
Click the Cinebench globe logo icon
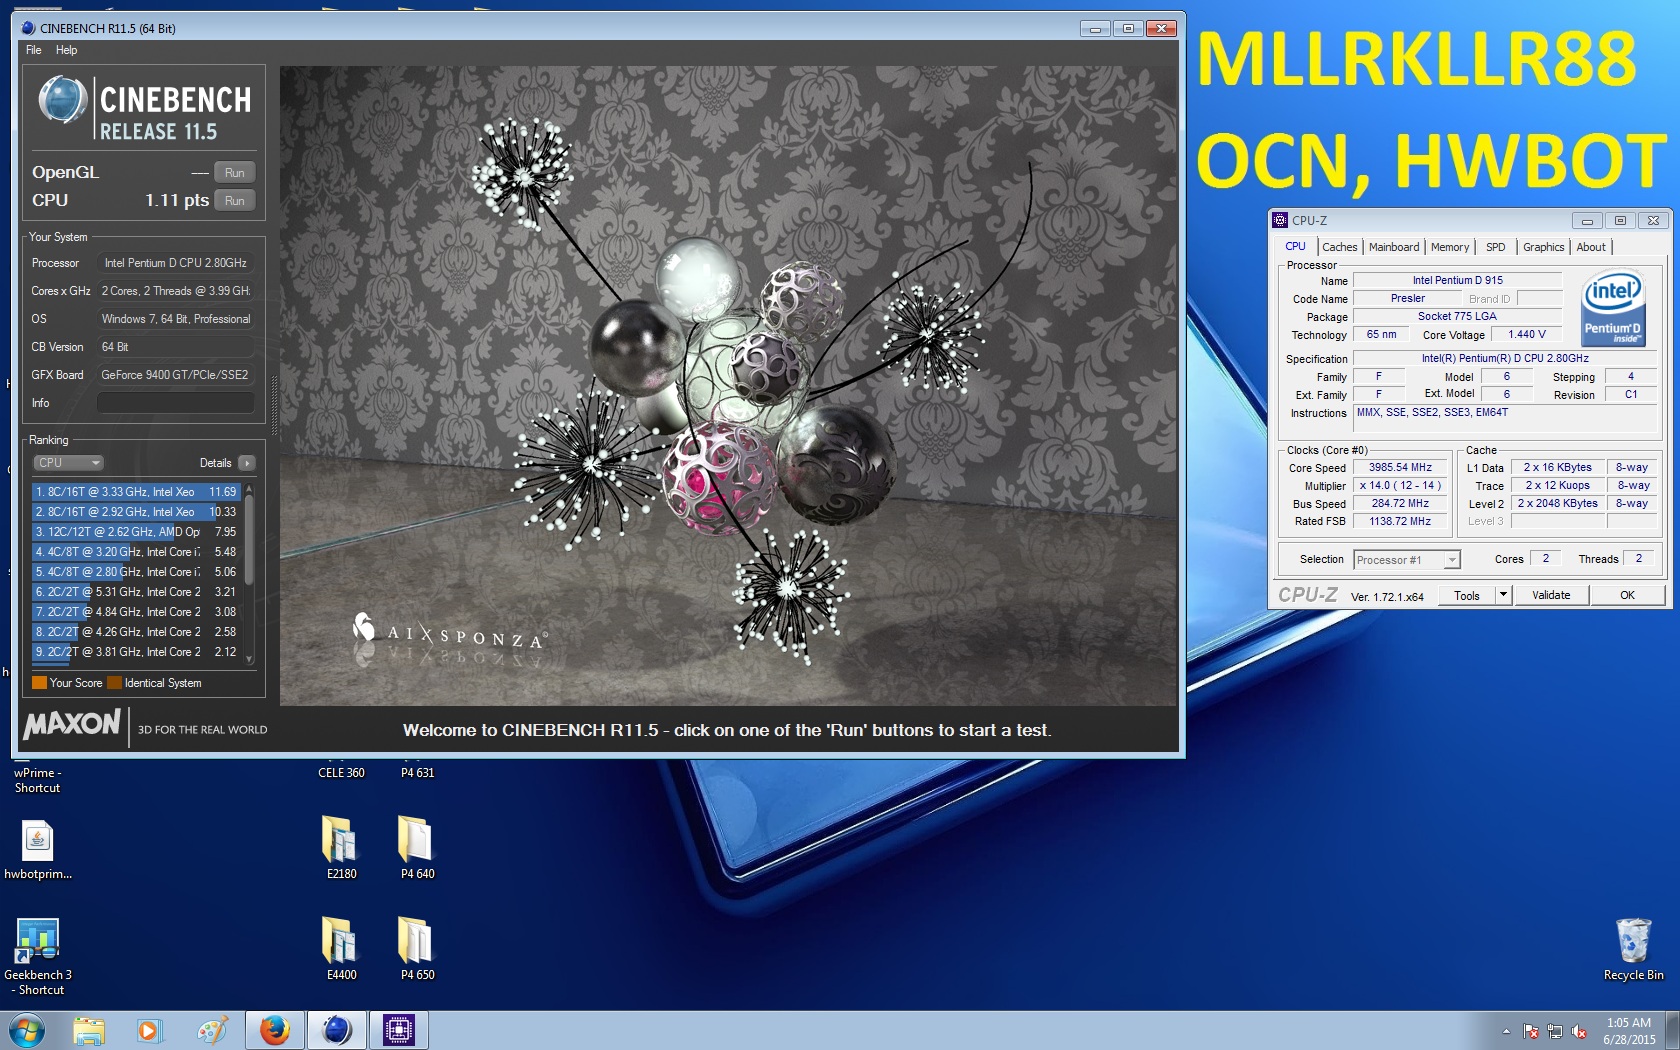click(62, 100)
